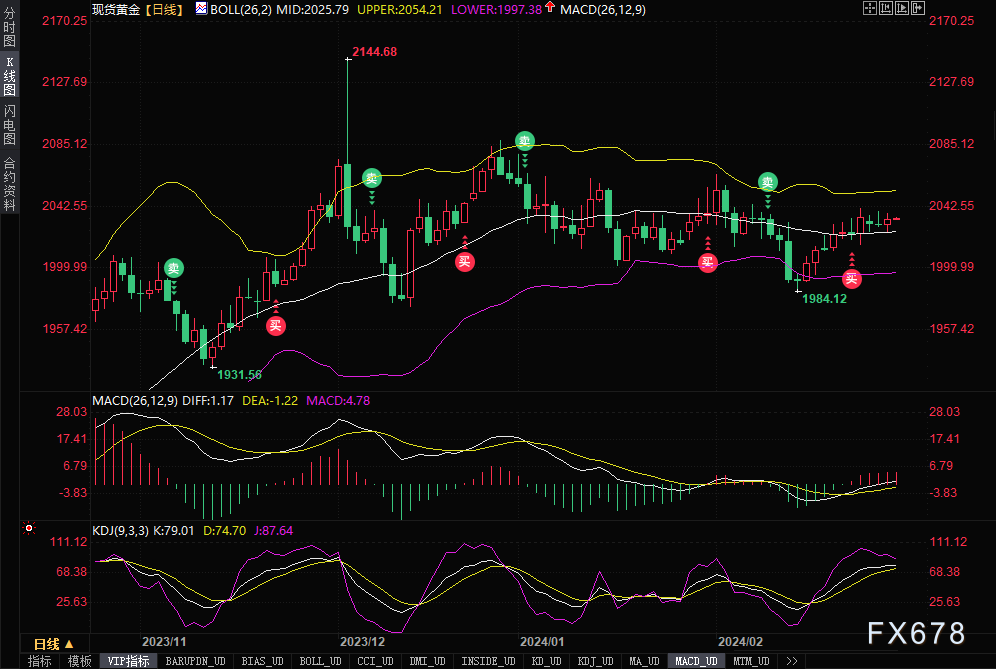Click the 2144.68 high price label
The image size is (996, 669).
click(375, 51)
